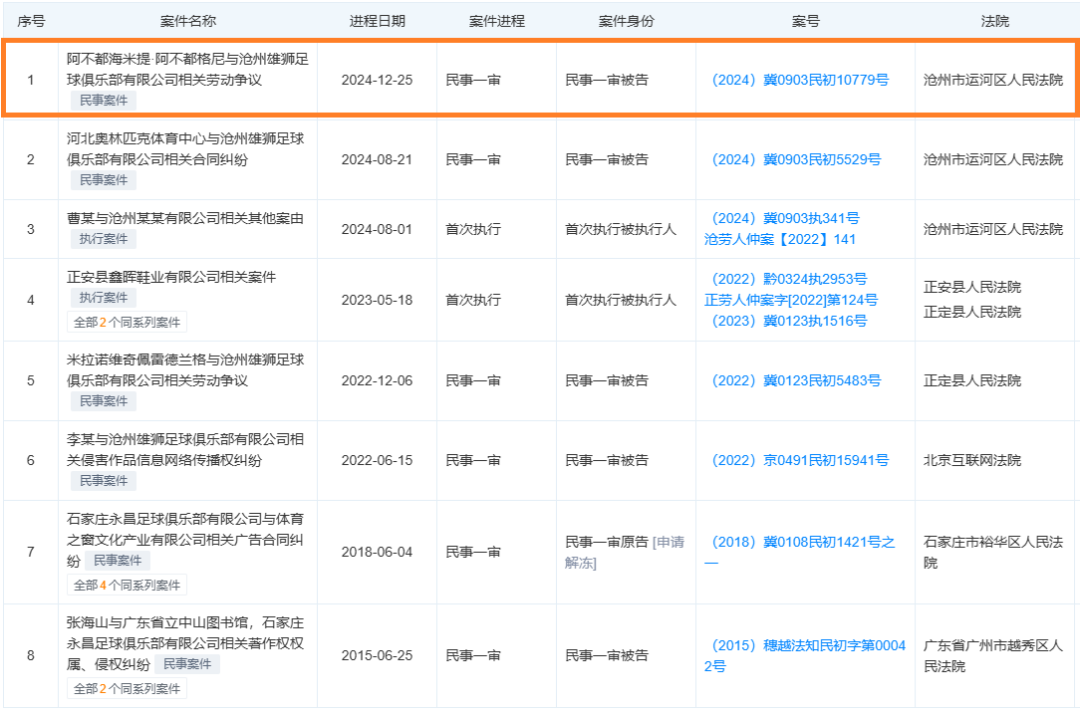Click the 民事案件 tag in row 1
1080x715 pixels.
click(103, 101)
